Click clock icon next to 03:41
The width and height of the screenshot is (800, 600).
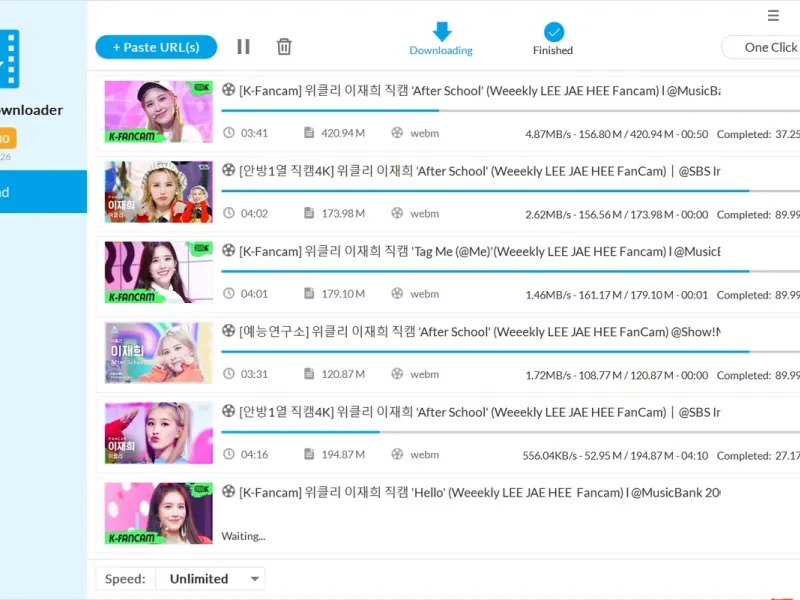click(x=229, y=133)
